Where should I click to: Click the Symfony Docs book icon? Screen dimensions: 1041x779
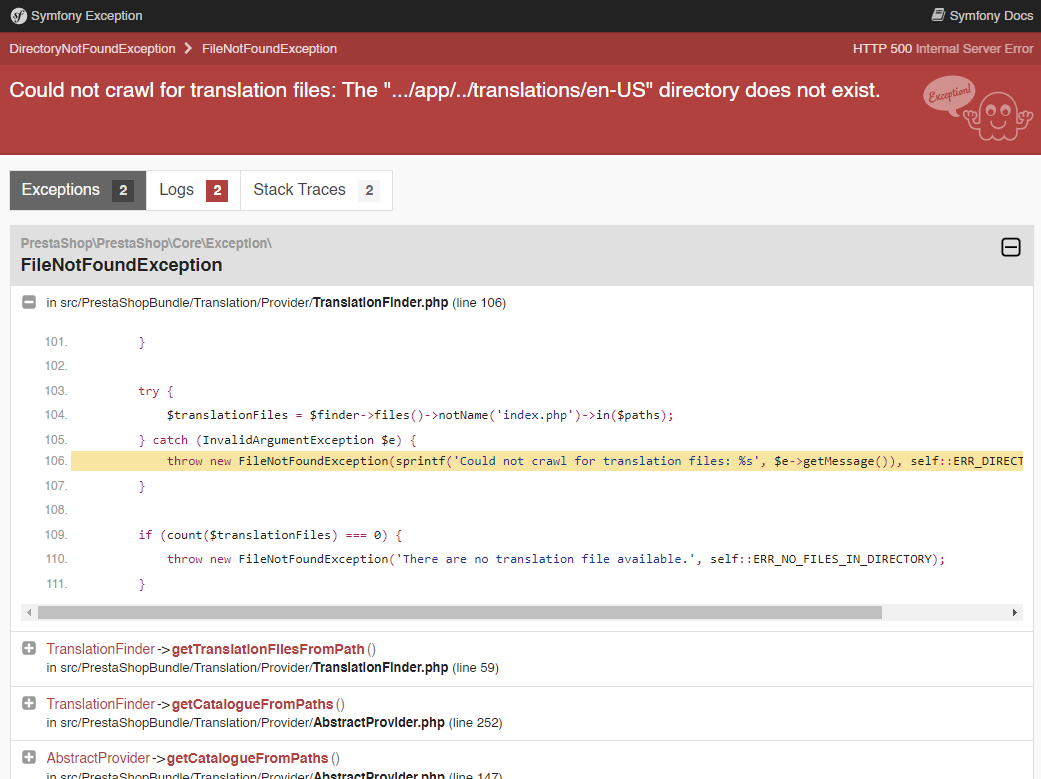click(938, 15)
